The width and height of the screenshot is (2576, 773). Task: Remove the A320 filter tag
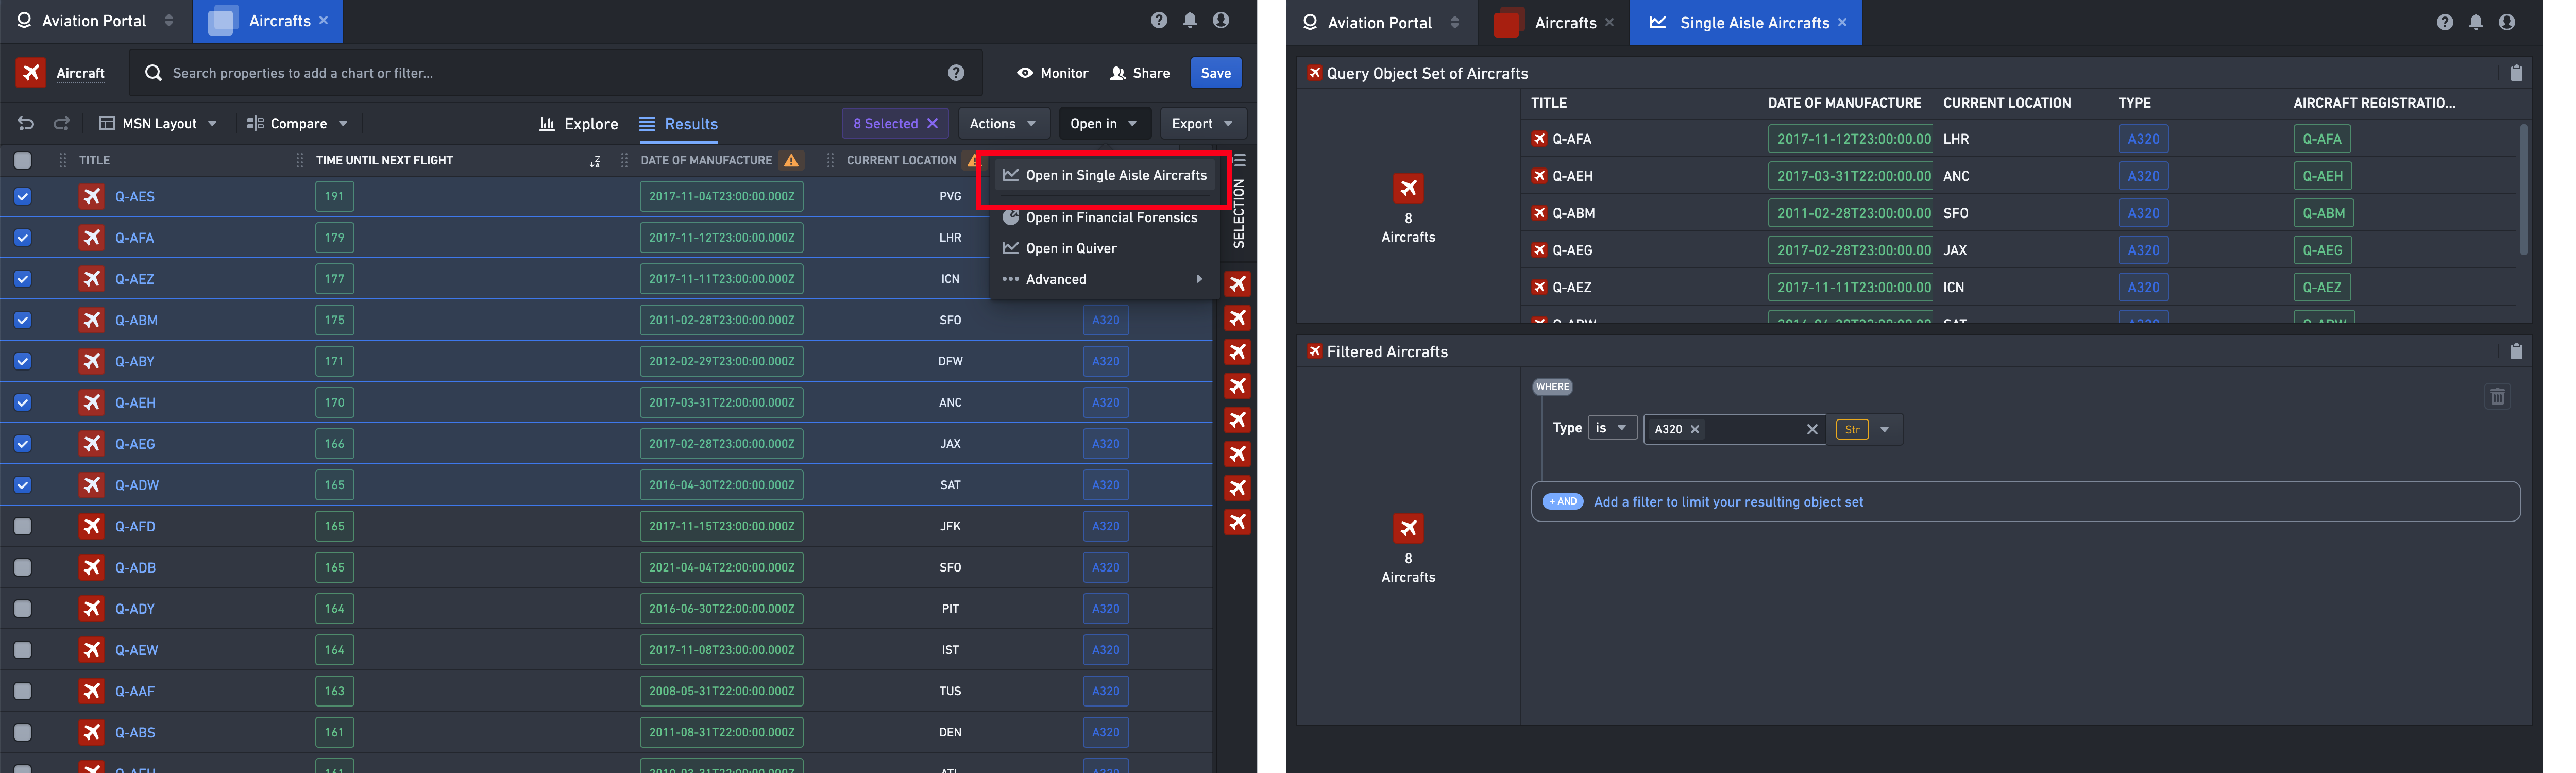[1695, 429]
